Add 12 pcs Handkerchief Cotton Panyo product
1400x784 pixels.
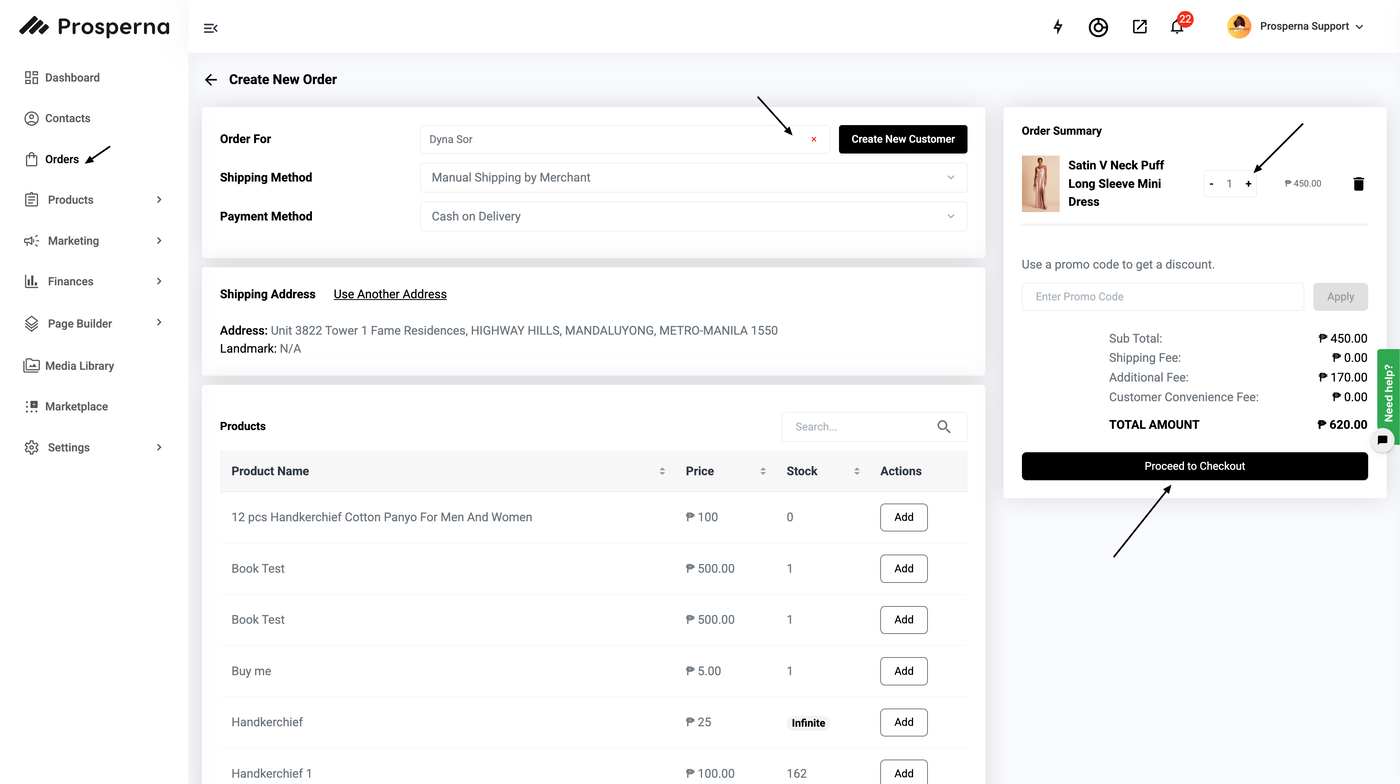pos(904,518)
